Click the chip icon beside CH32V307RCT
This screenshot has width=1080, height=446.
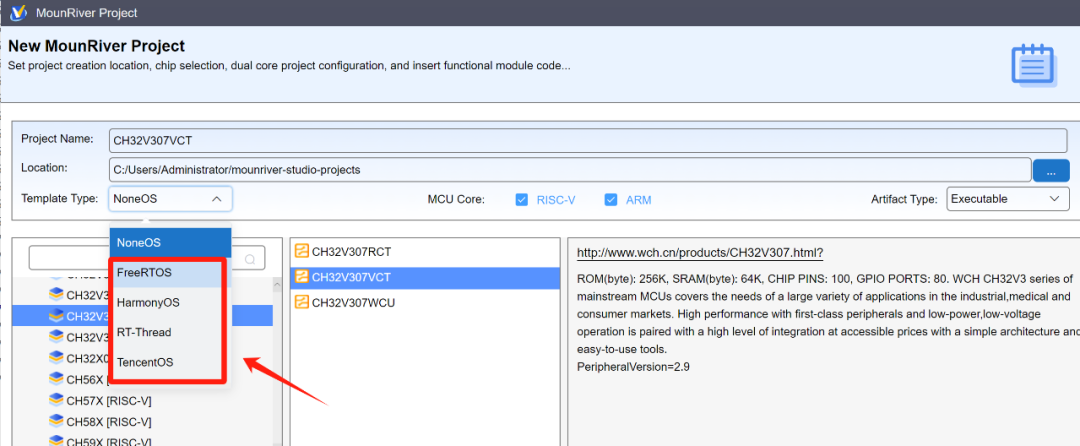click(300, 252)
